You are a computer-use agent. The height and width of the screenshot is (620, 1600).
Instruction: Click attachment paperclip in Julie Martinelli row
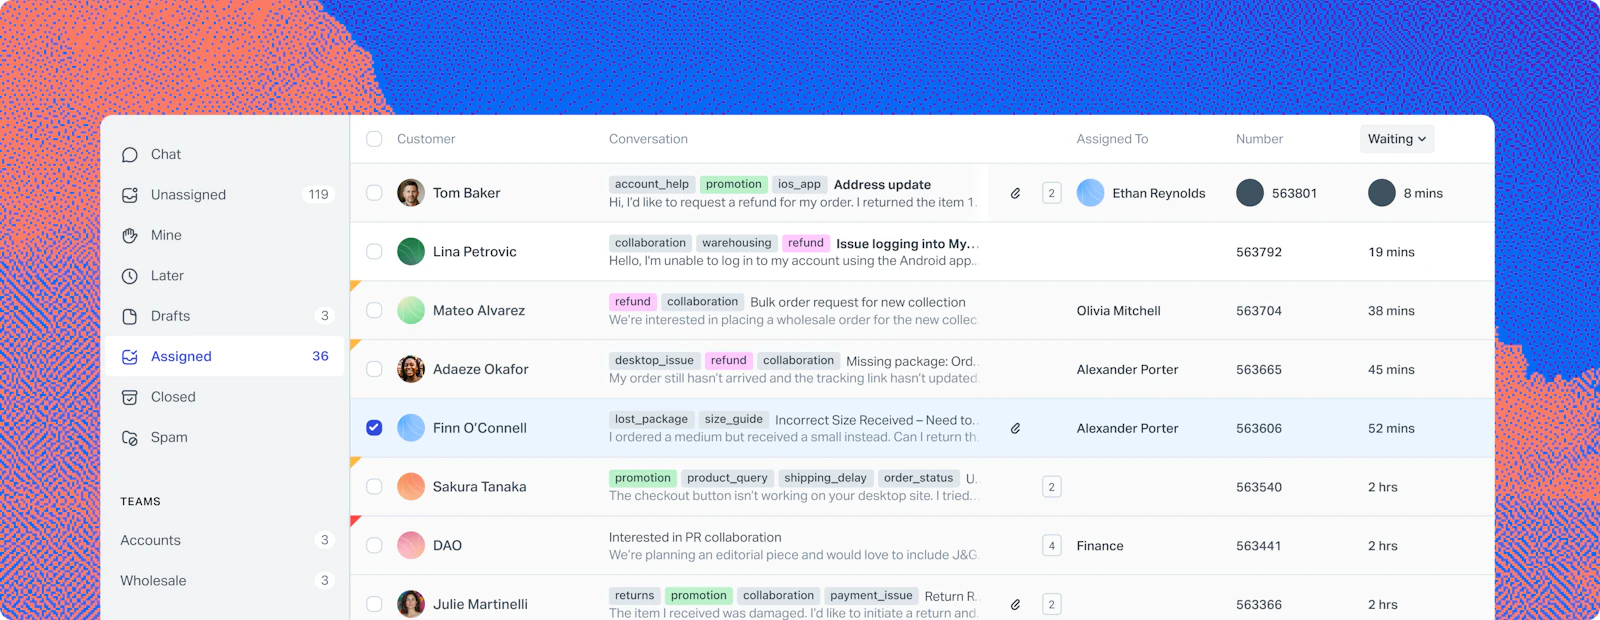[1015, 604]
